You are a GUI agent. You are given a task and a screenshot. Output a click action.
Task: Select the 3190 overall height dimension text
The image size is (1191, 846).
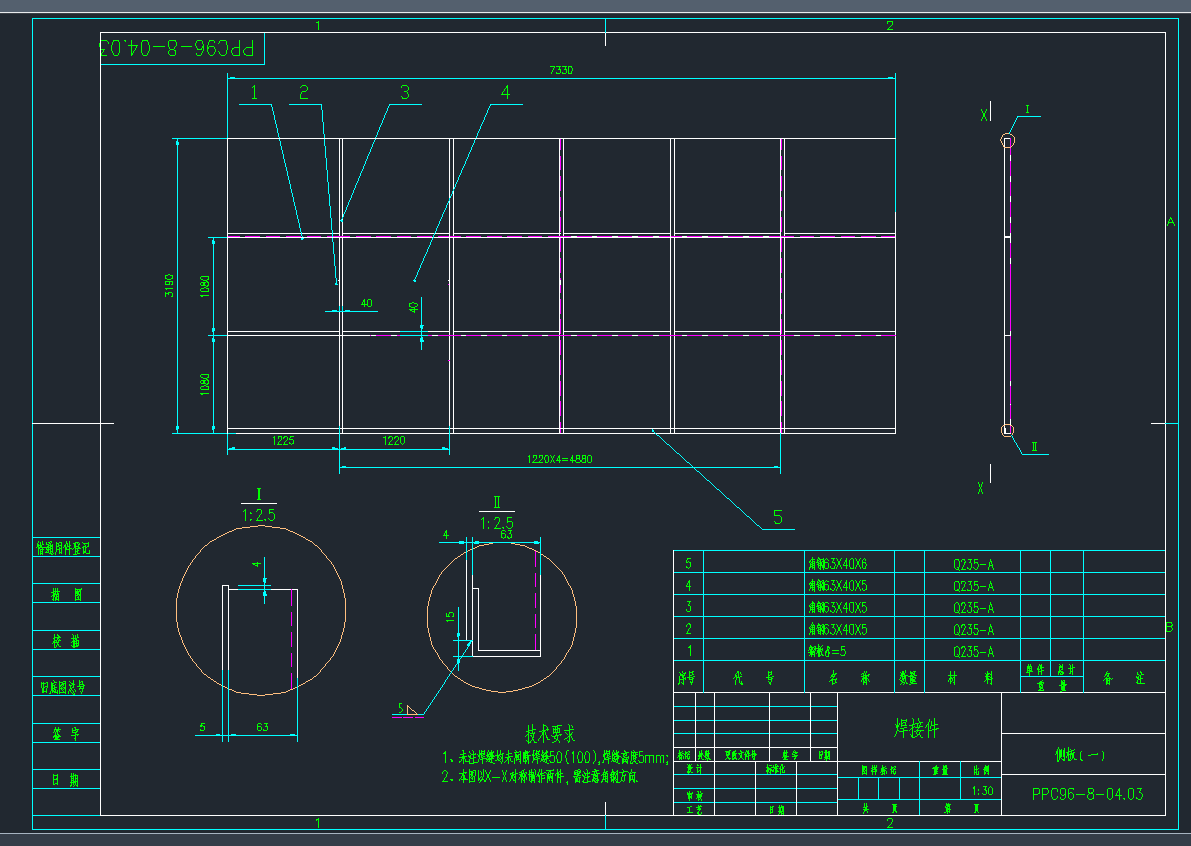[170, 286]
